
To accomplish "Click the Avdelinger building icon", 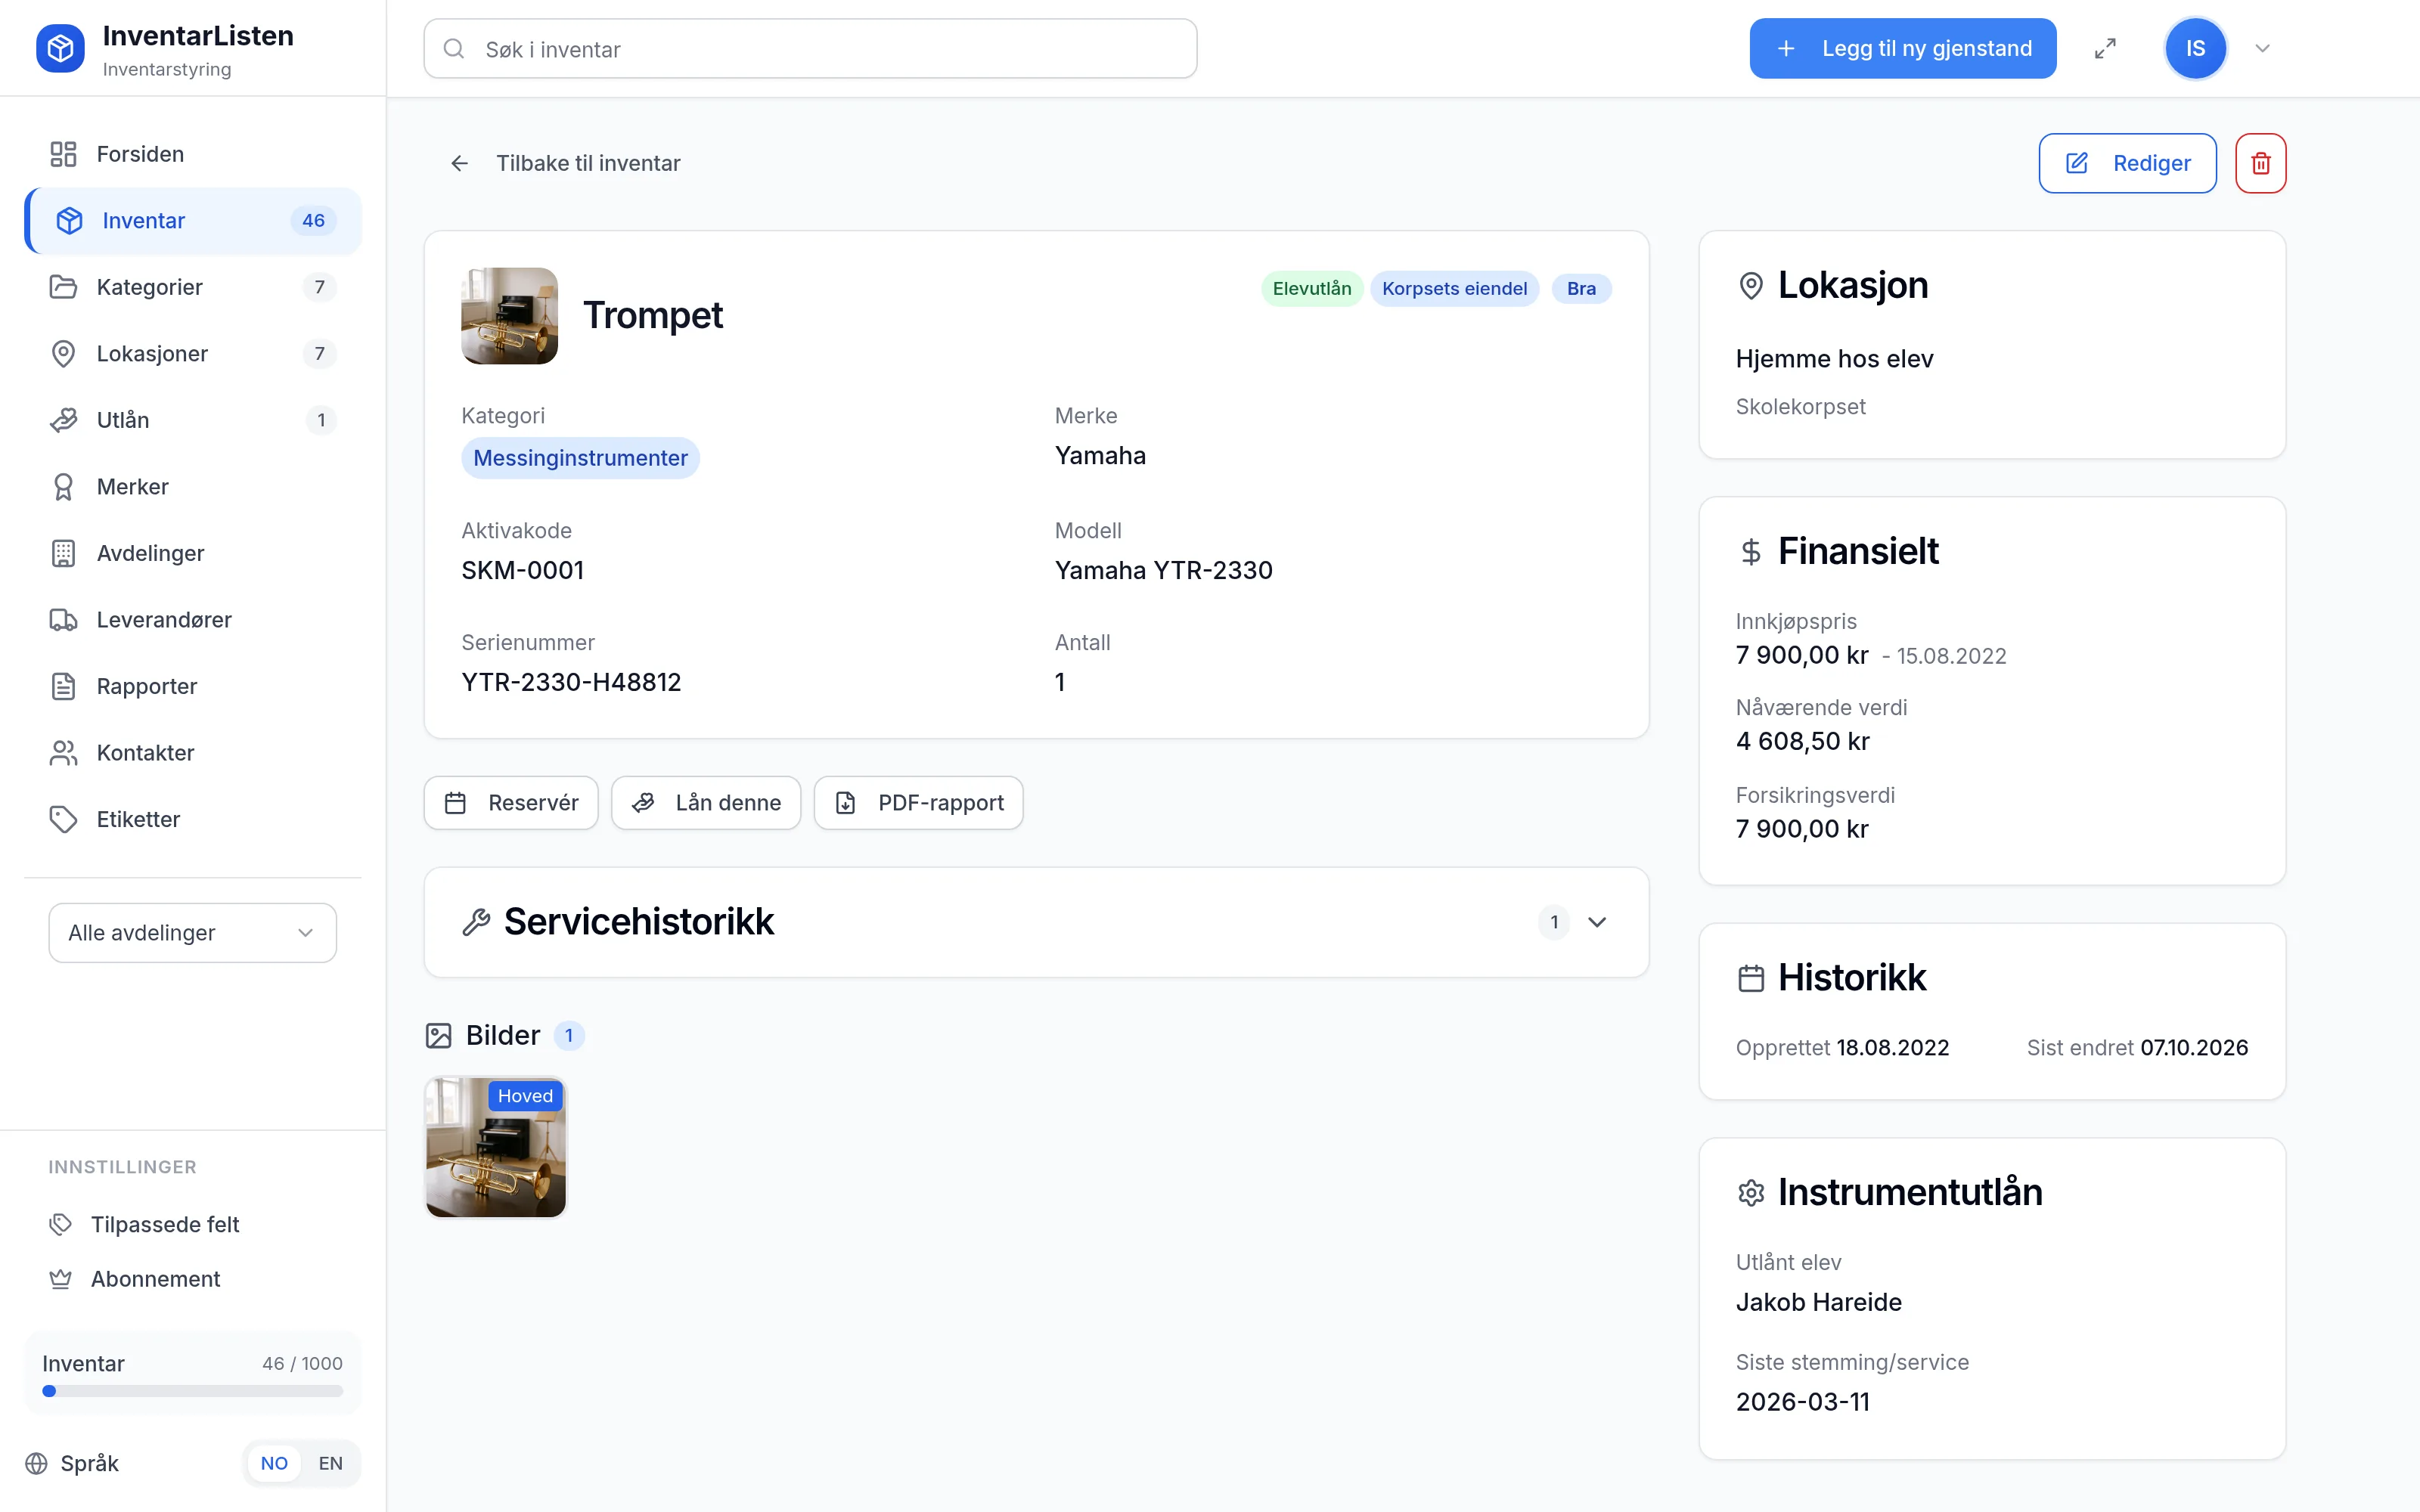I will [x=63, y=553].
